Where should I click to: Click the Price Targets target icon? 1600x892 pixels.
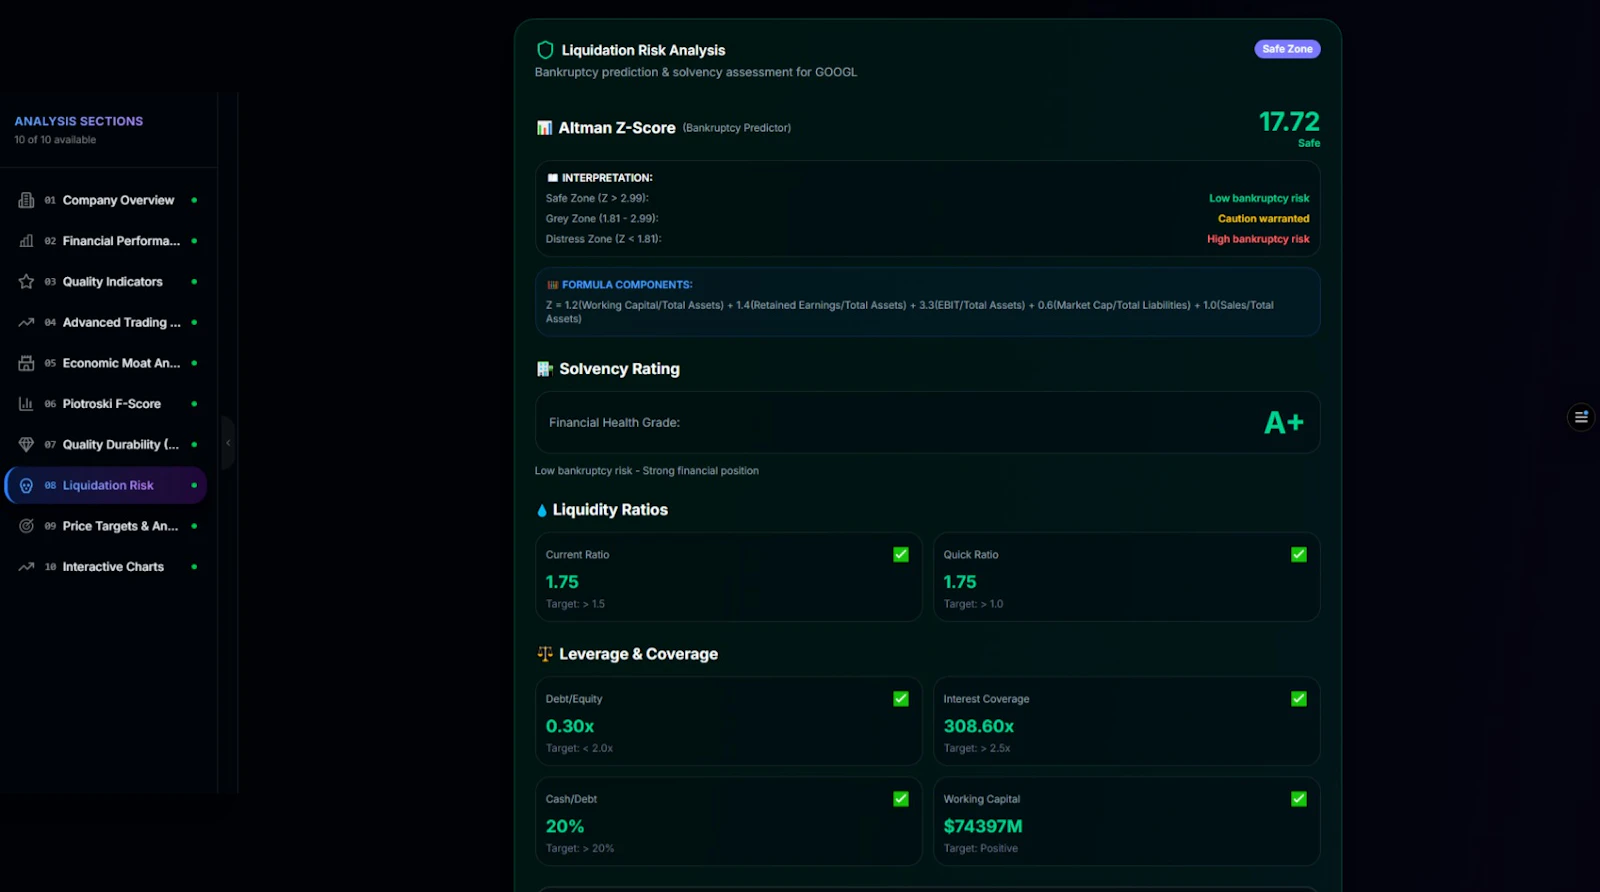coord(26,526)
